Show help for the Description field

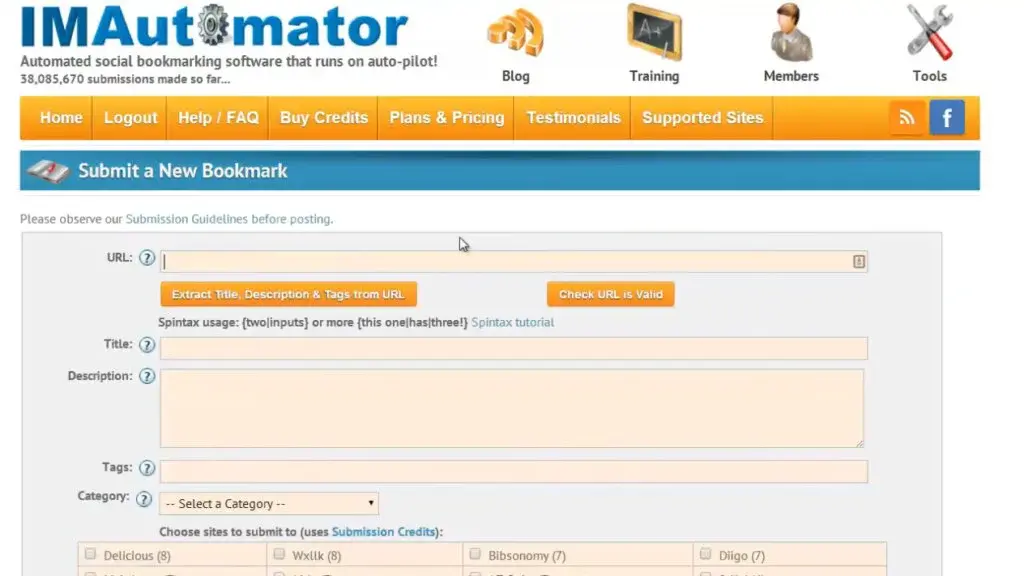(147, 376)
